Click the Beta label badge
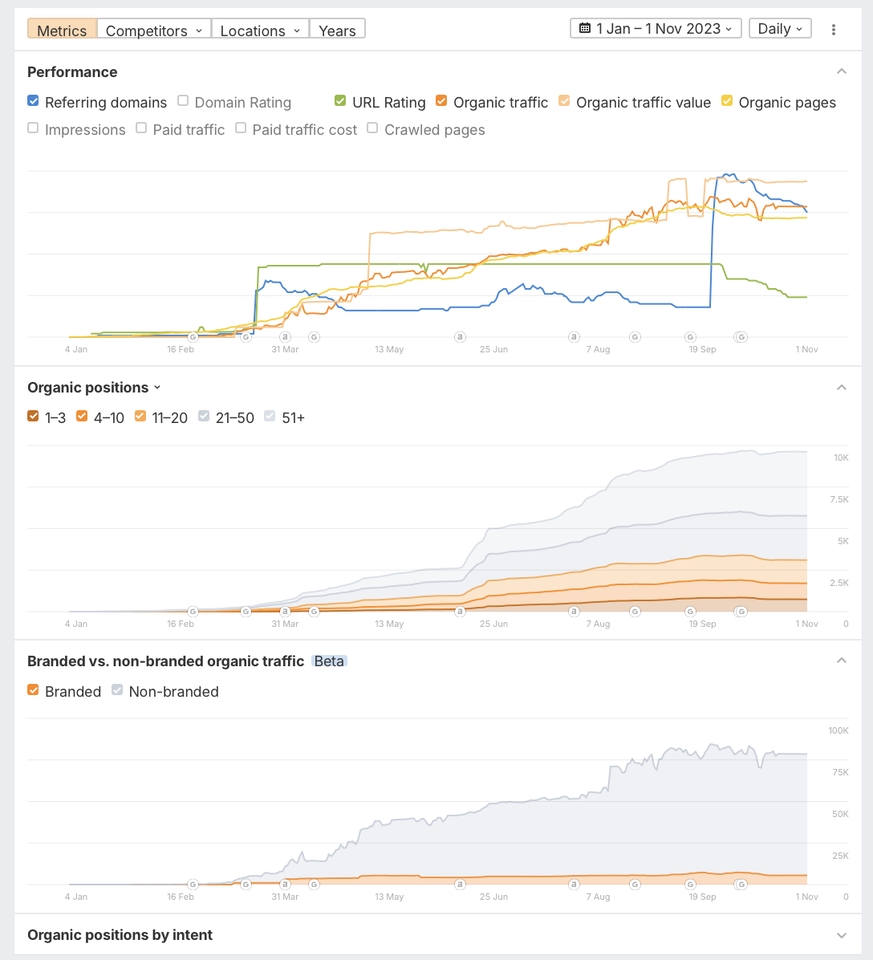 point(329,661)
